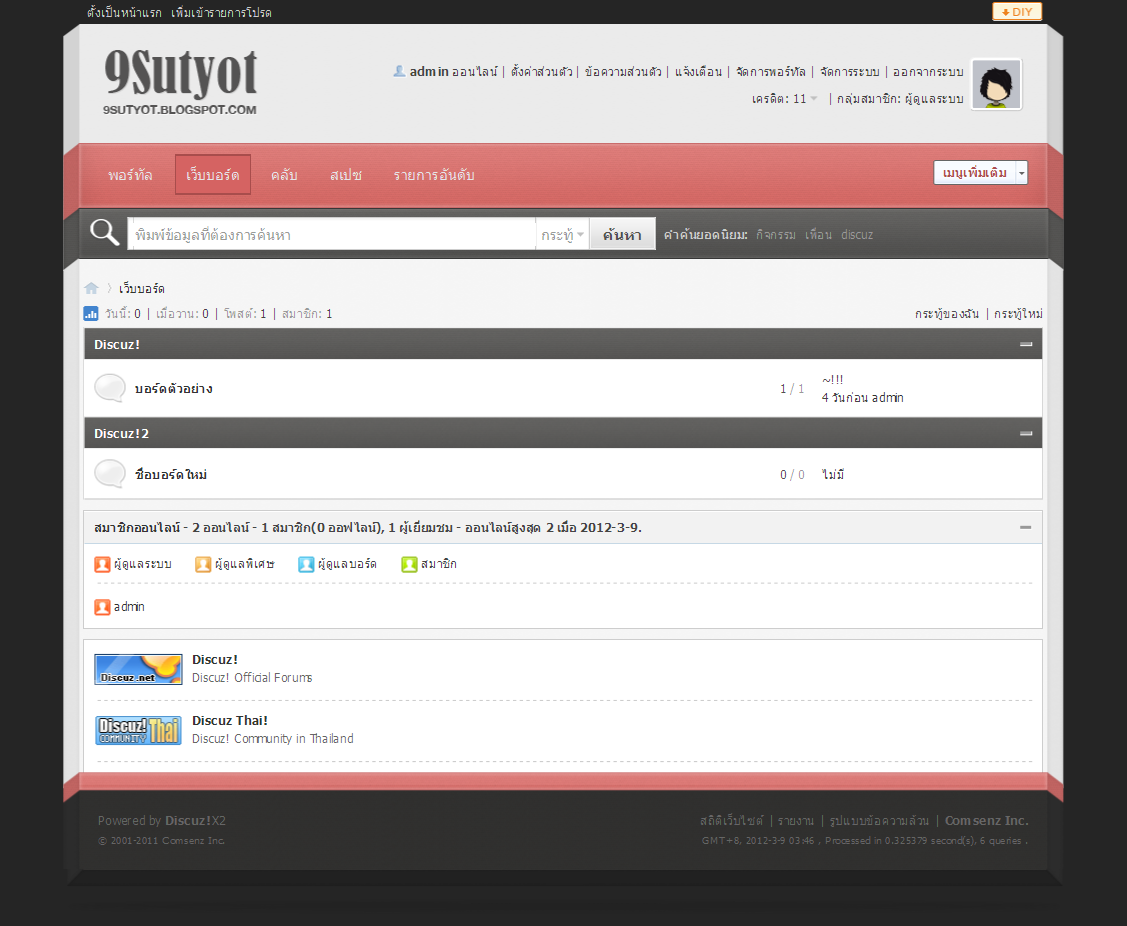This screenshot has height=926, width=1127.
Task: Click the orange DIY button
Action: tap(1017, 12)
